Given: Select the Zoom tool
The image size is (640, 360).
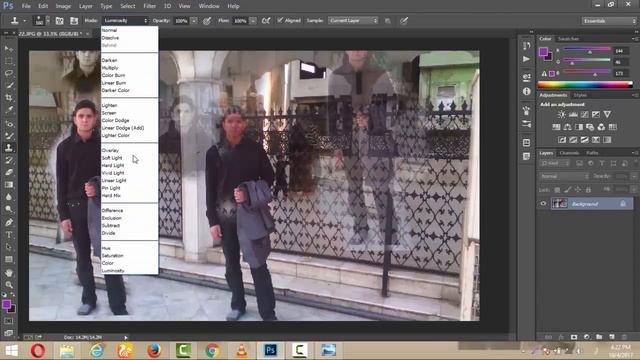Looking at the screenshot, I should point(9,285).
